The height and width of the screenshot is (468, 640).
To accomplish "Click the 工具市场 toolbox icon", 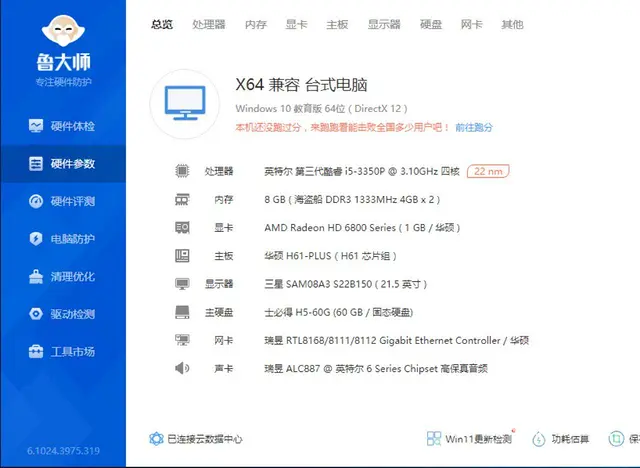I will click(x=36, y=351).
